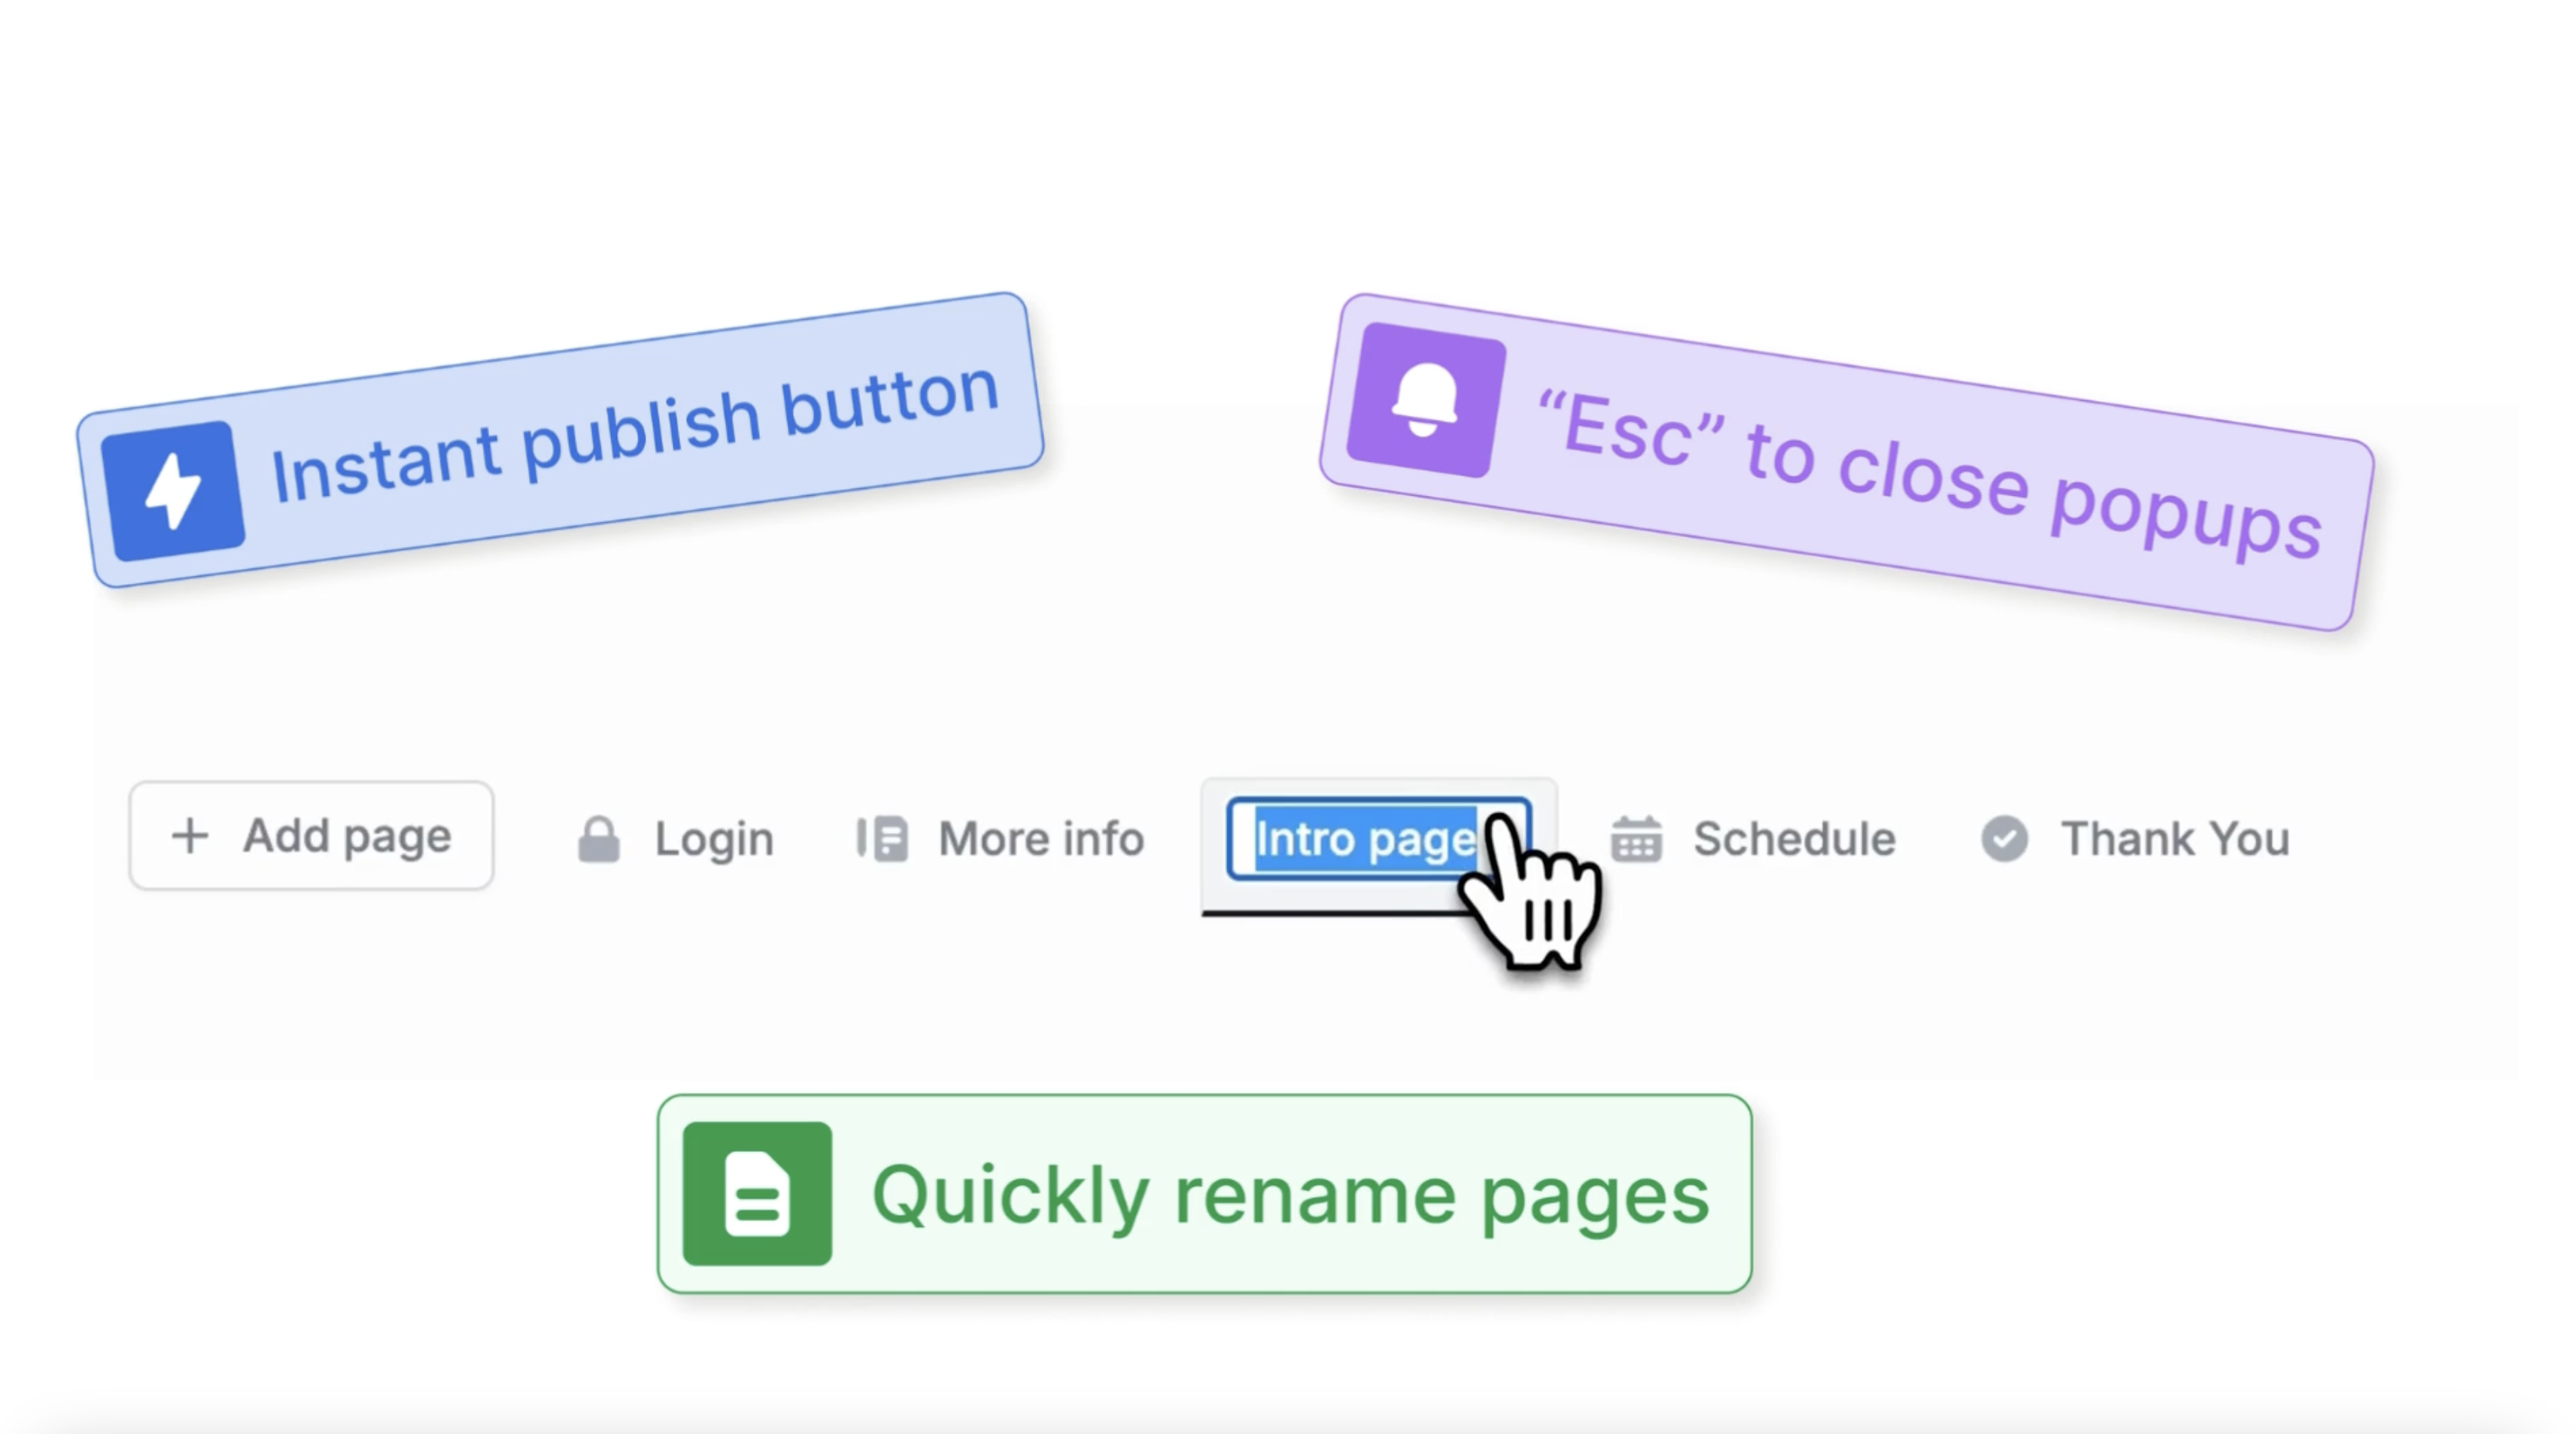Screen dimensions: 2576x1434
Task: Click the lock icon beside Login
Action: 599,839
